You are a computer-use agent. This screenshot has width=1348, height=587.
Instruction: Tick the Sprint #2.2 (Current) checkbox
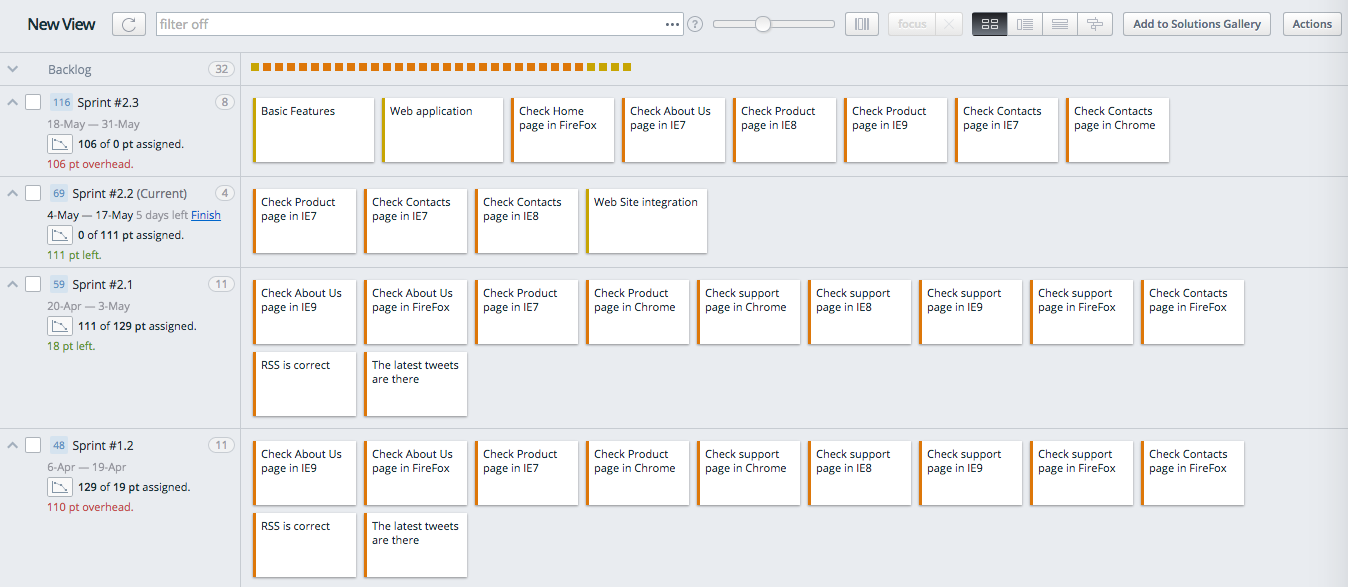[x=33, y=193]
